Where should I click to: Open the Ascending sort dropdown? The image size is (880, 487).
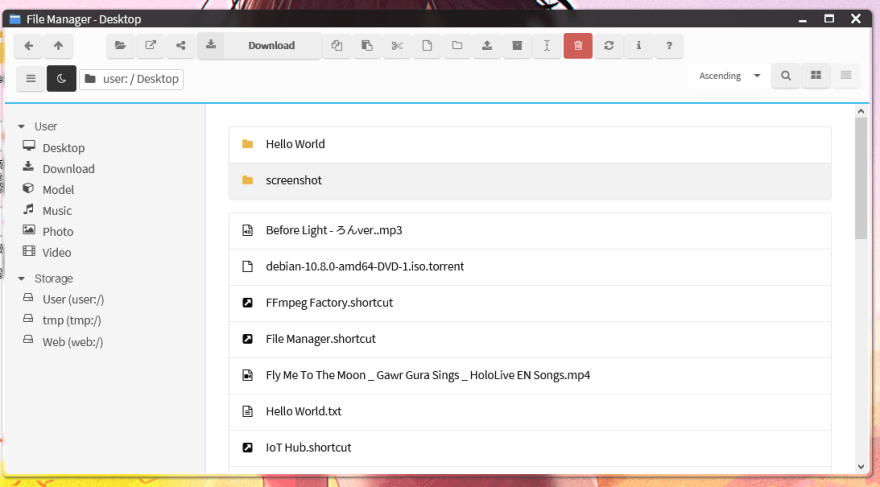pyautogui.click(x=729, y=76)
